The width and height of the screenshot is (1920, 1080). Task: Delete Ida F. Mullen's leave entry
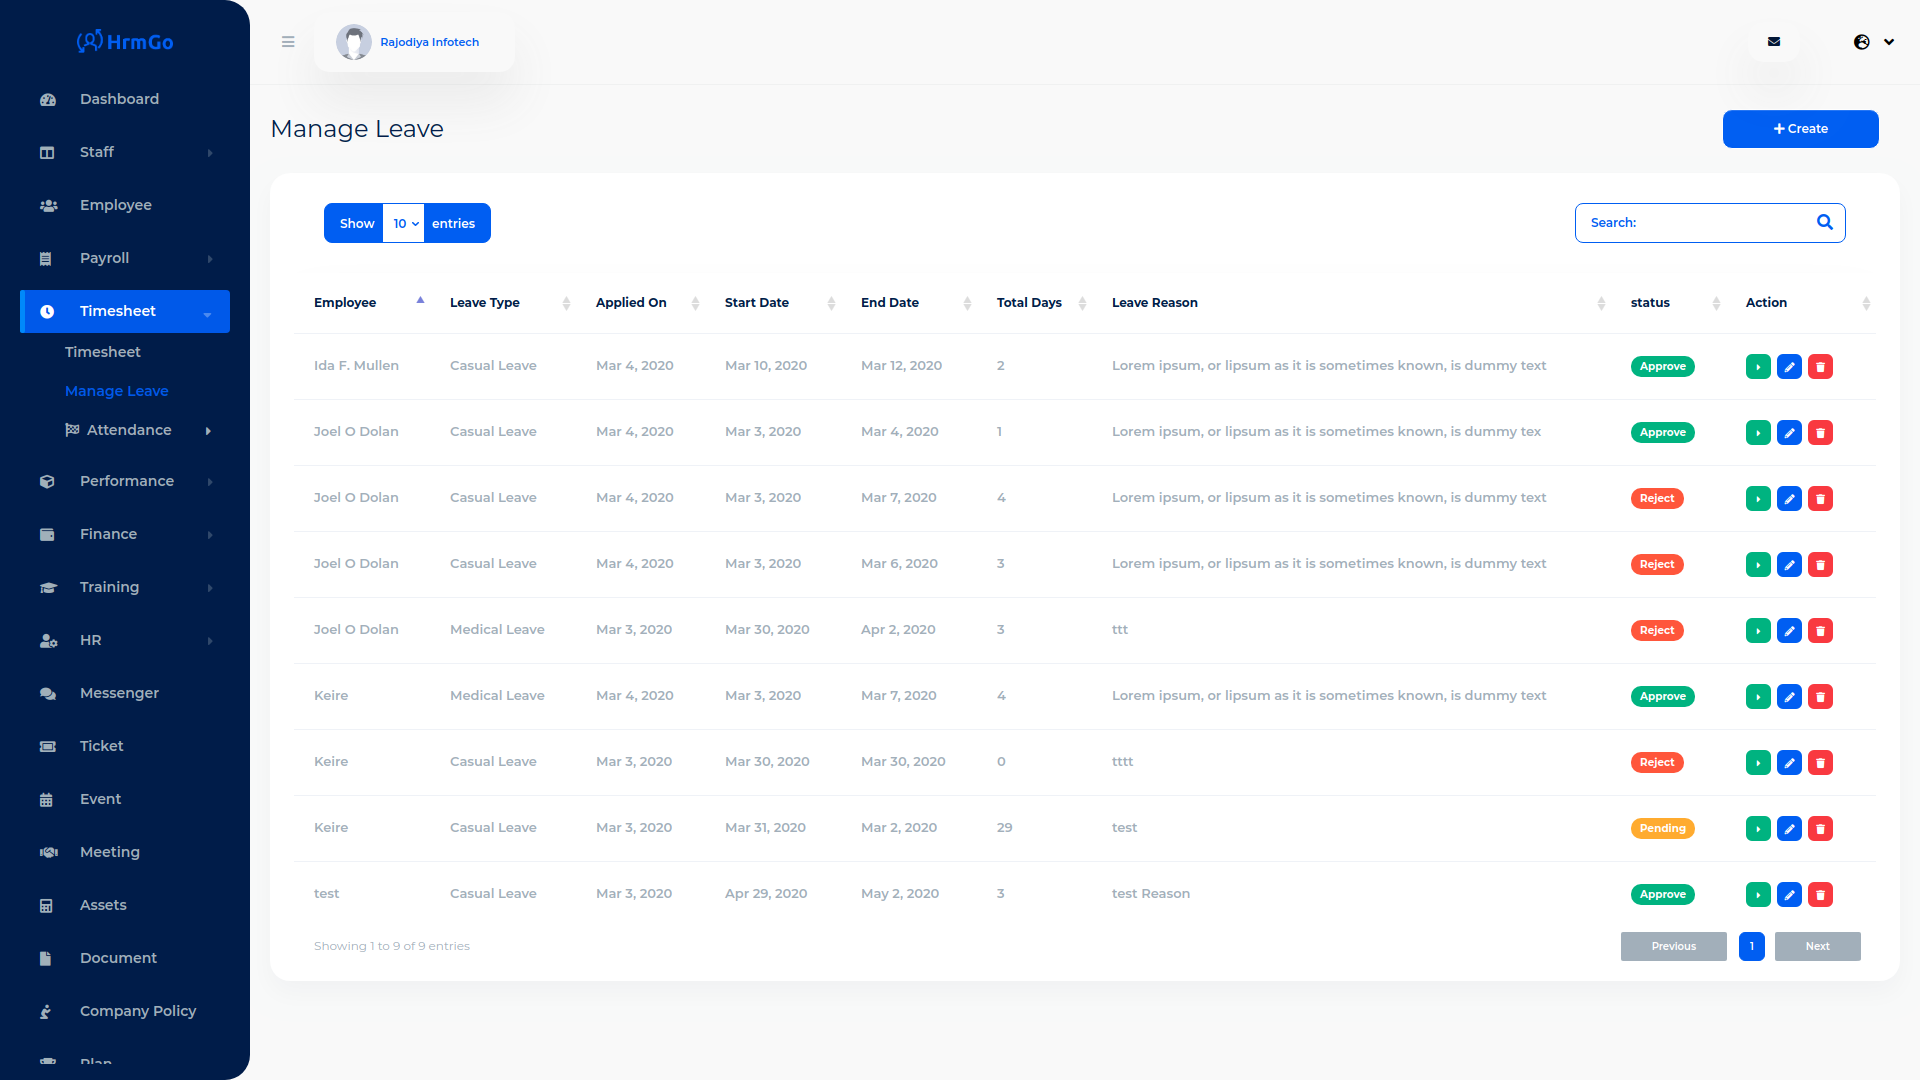click(1820, 367)
